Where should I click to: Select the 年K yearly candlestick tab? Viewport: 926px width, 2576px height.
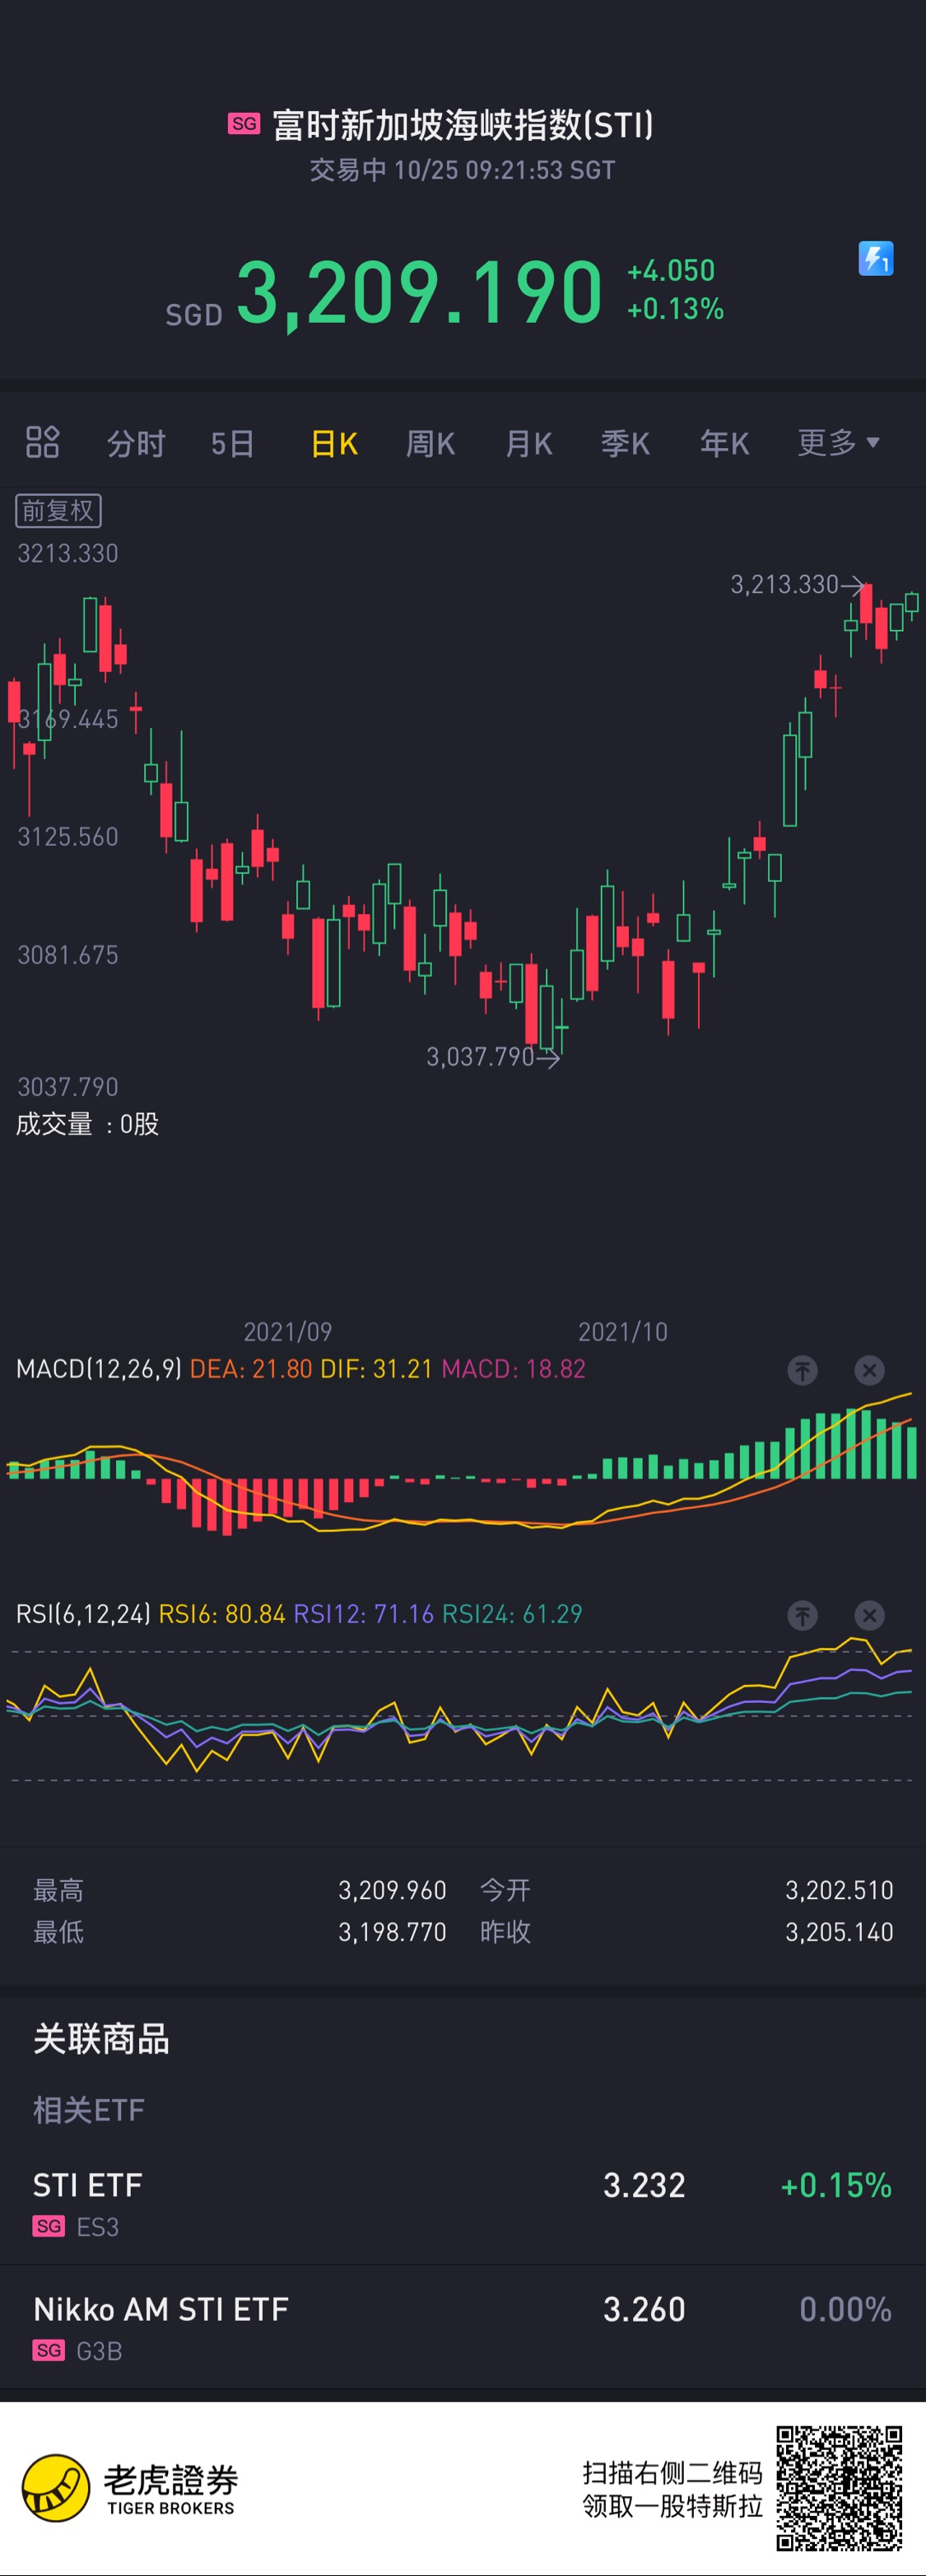pyautogui.click(x=725, y=443)
